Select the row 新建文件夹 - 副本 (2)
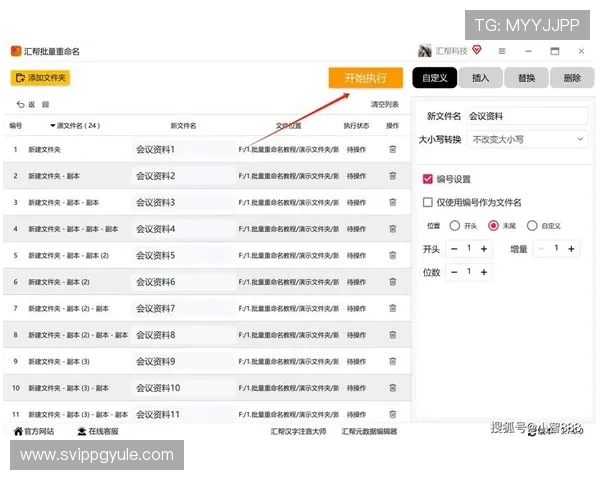Viewport: 600px width, 480px height. pos(207,282)
